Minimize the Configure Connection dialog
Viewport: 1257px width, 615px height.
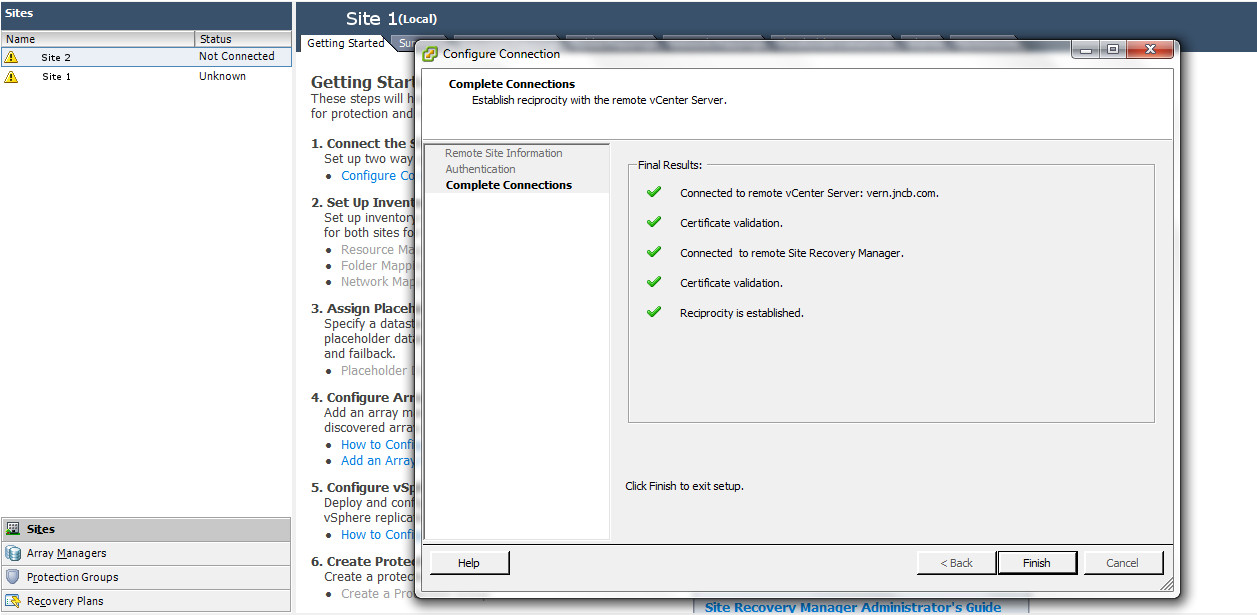pos(1087,50)
